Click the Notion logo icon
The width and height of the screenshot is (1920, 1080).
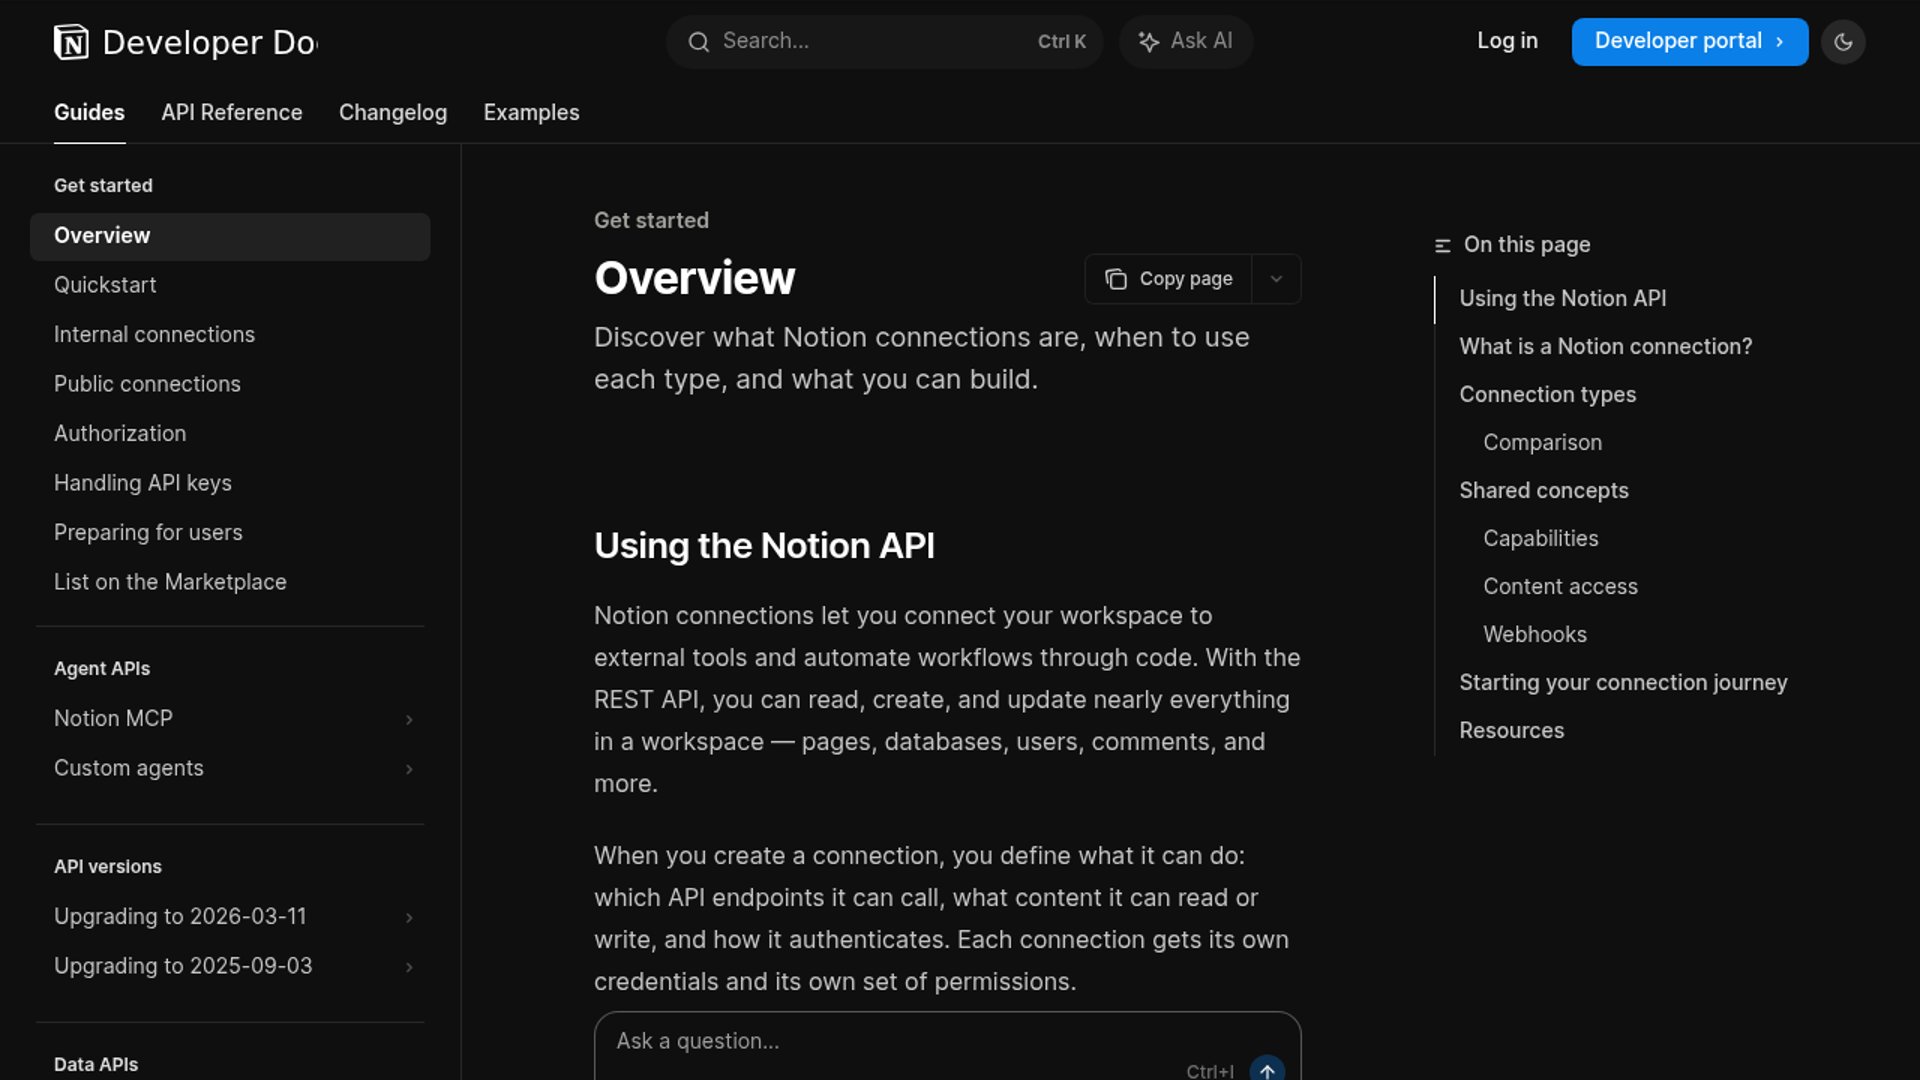click(x=71, y=42)
